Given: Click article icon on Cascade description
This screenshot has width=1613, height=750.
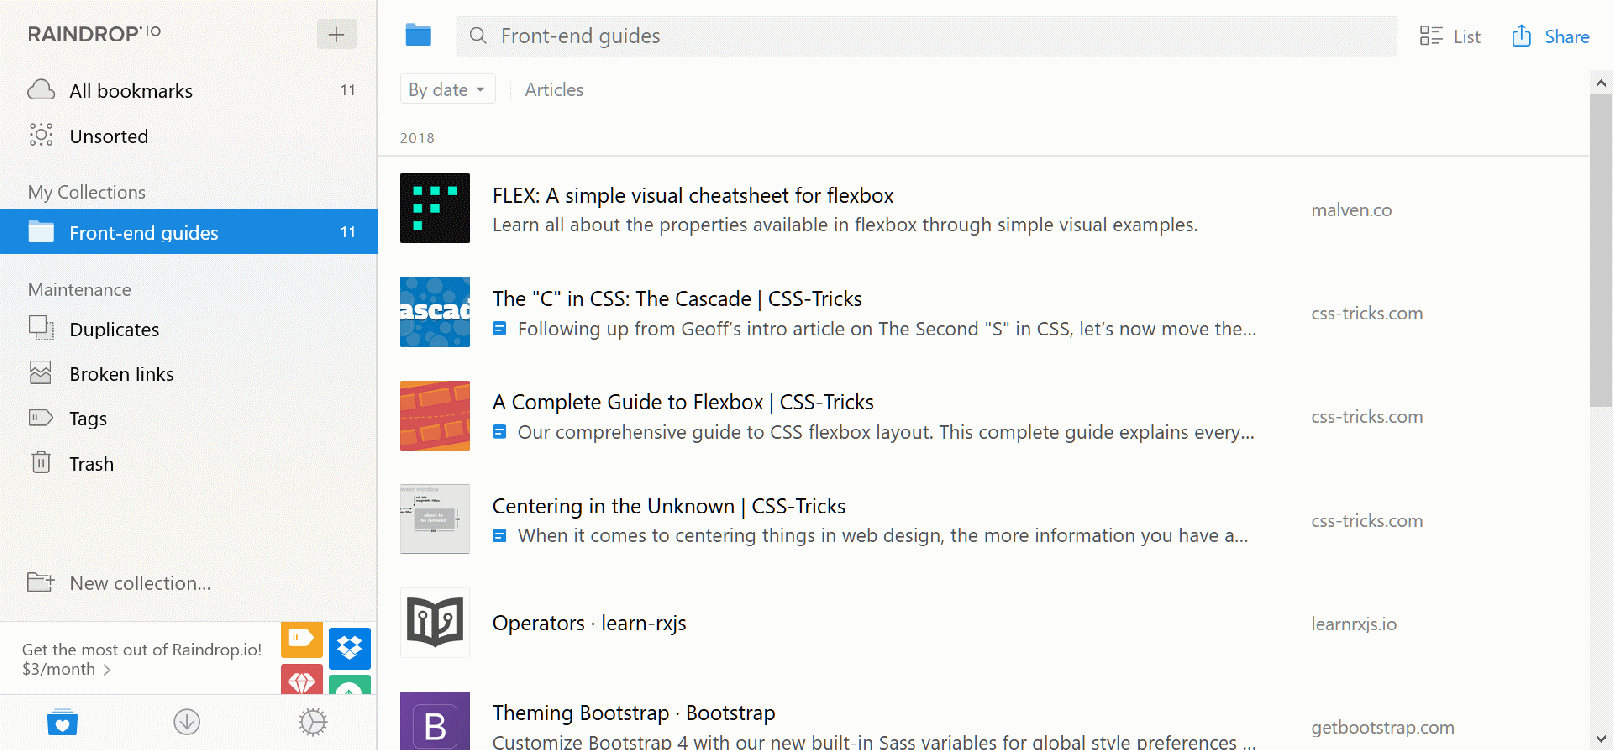Looking at the screenshot, I should (499, 328).
